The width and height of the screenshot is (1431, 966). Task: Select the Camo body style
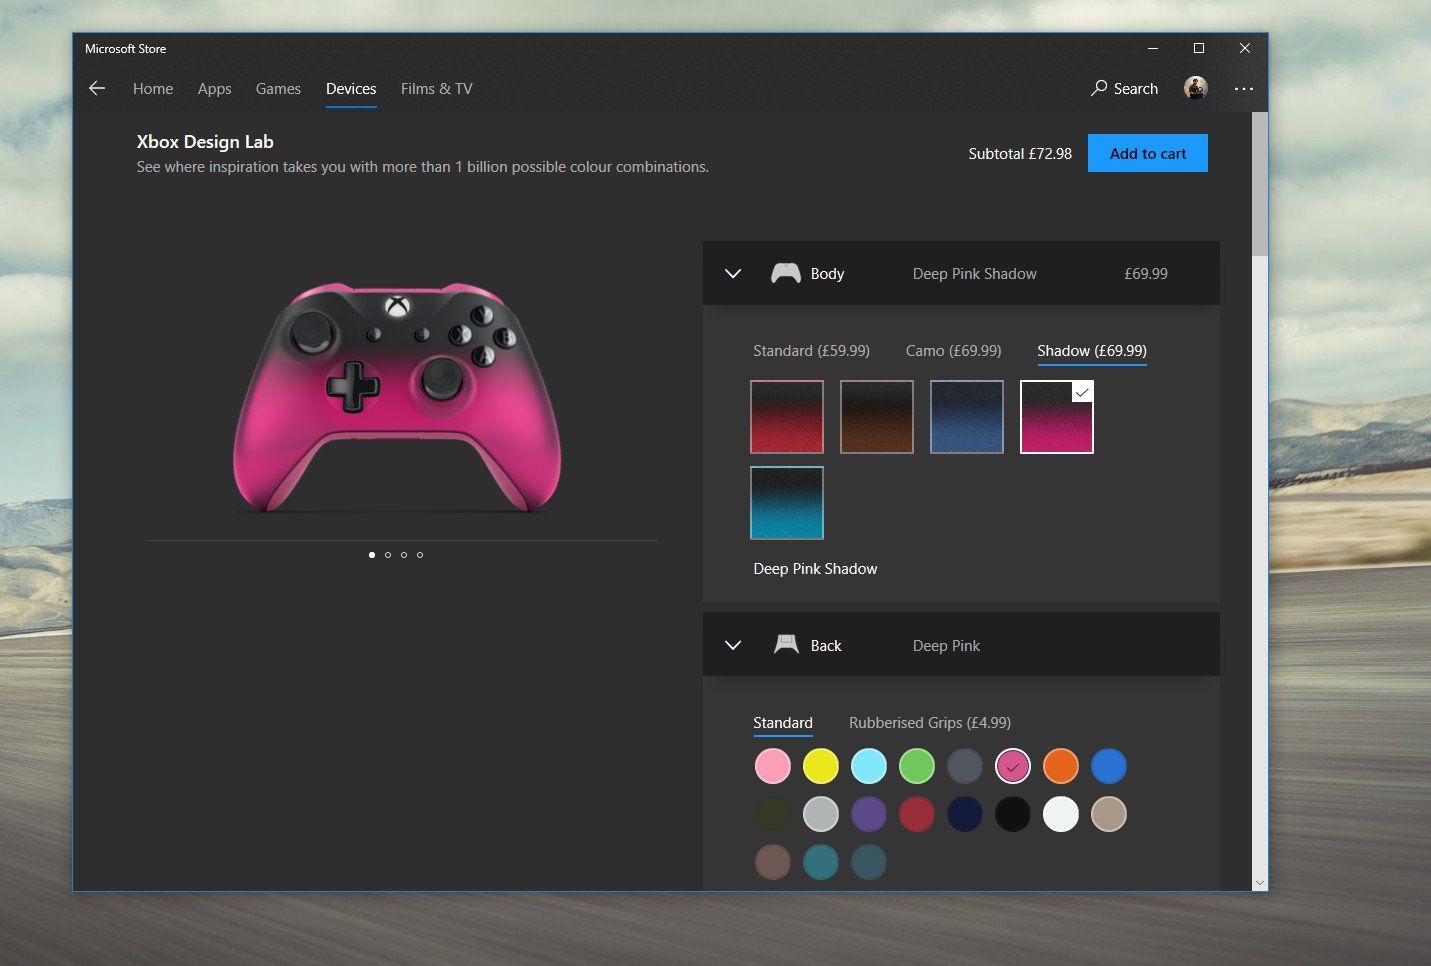953,350
